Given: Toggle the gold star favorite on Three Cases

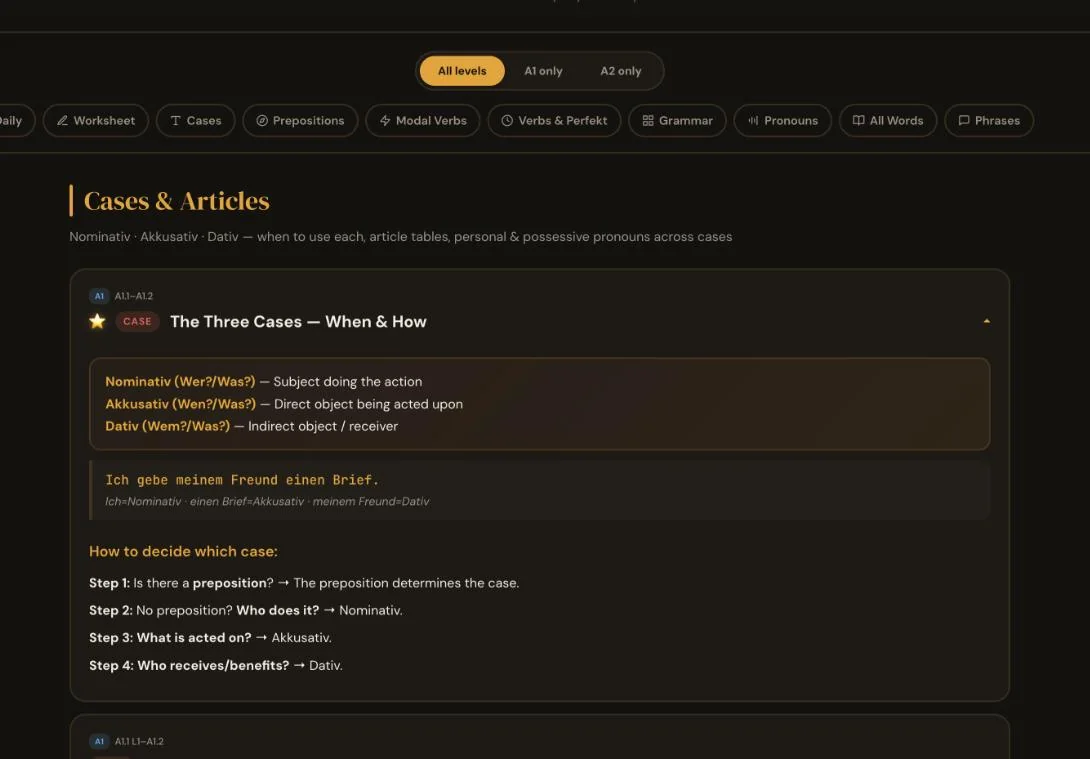Looking at the screenshot, I should 97,321.
